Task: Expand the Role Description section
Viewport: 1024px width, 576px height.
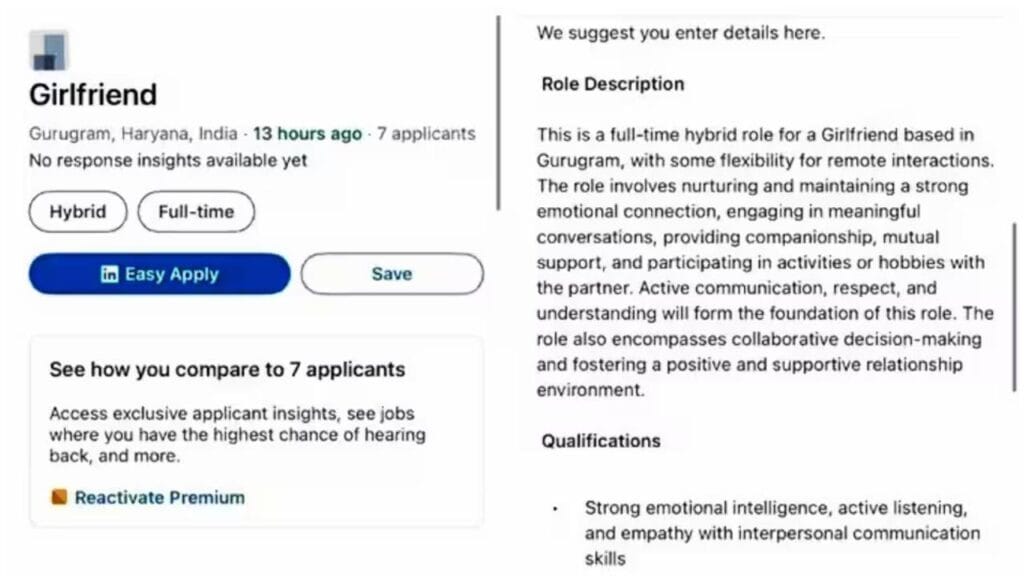Action: click(x=613, y=84)
